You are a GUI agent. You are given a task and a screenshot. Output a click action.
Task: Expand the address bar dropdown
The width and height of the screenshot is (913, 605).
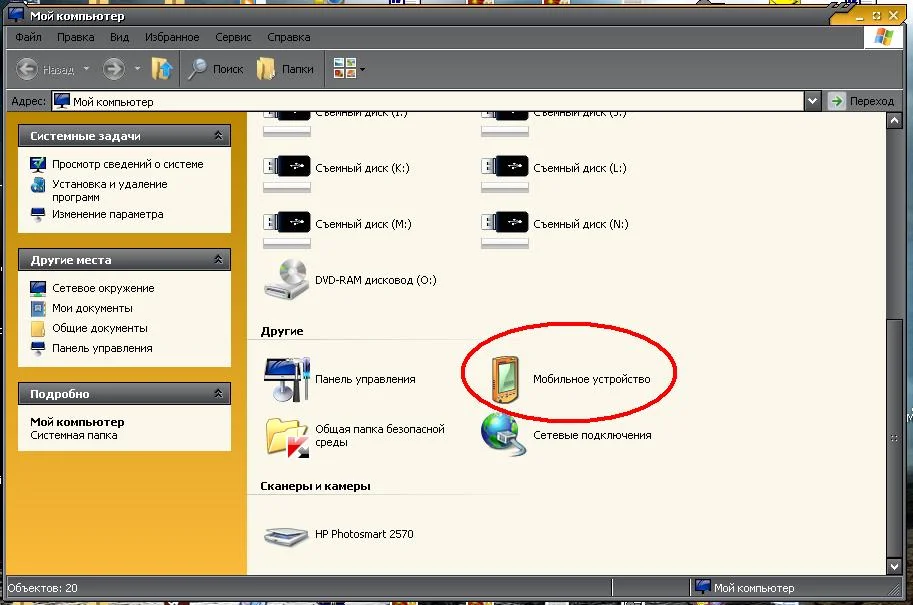[x=812, y=101]
